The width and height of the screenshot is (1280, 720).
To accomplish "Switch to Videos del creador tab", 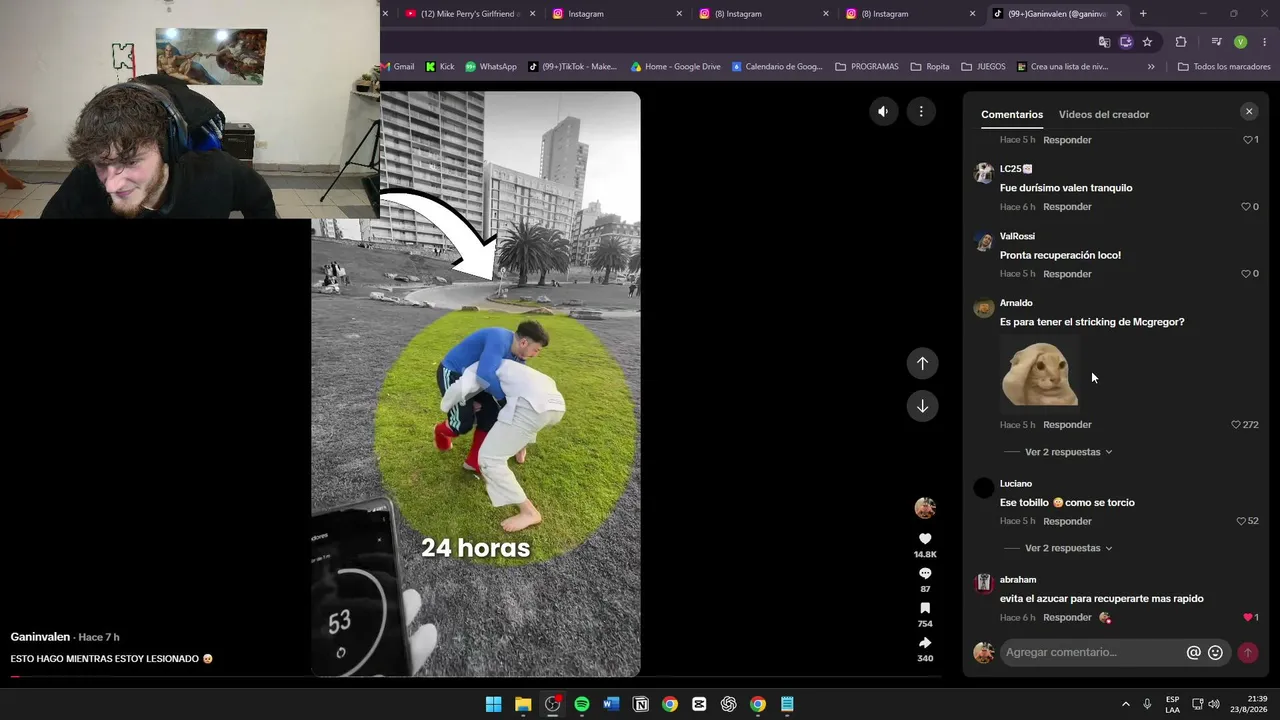I will pyautogui.click(x=1104, y=114).
